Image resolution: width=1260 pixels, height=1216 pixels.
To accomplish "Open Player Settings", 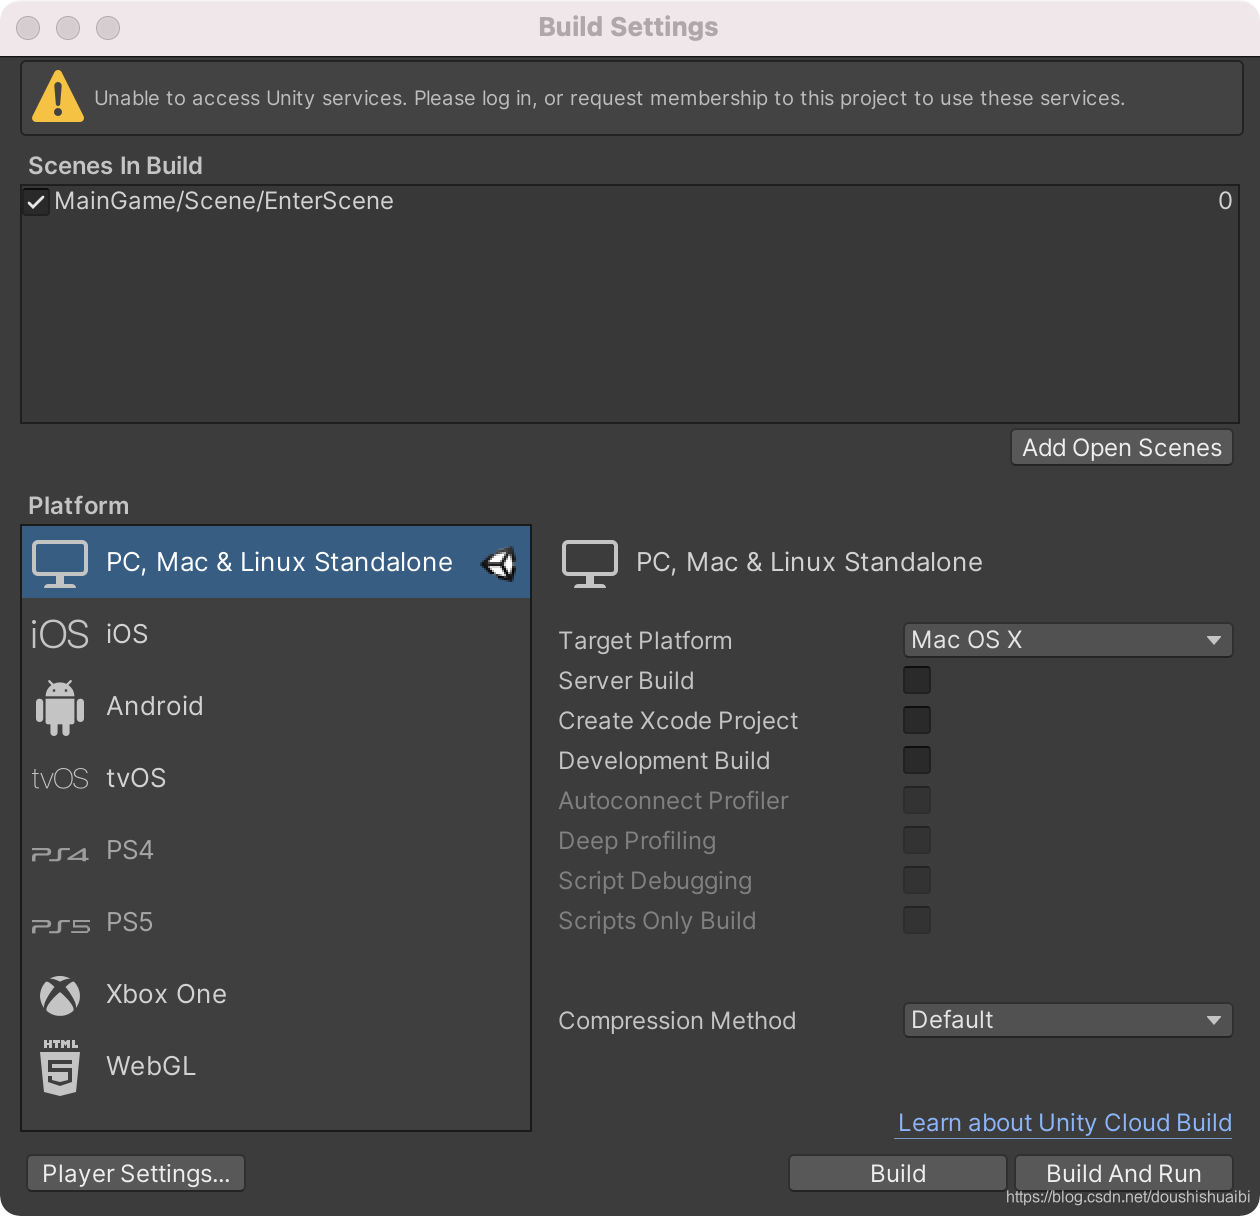I will pos(136,1173).
